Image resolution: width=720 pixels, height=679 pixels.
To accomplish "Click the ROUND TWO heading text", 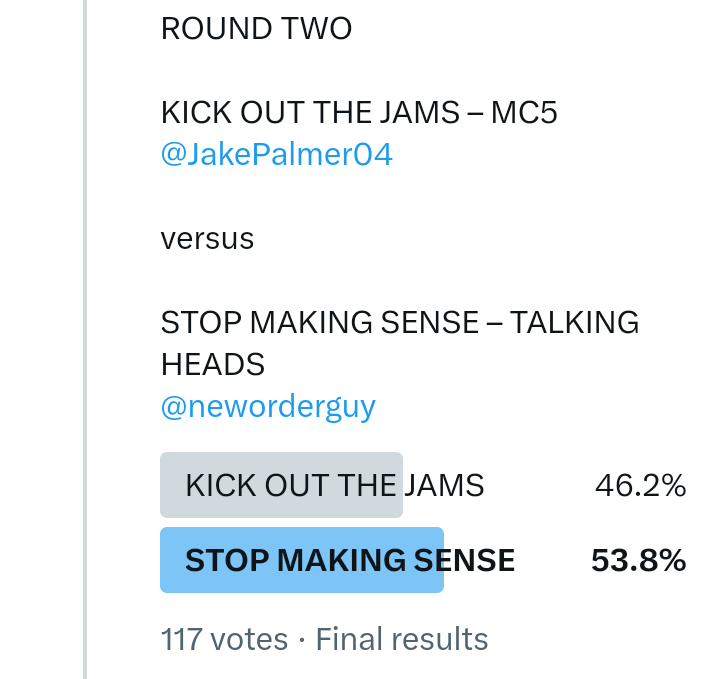I will pos(256,29).
